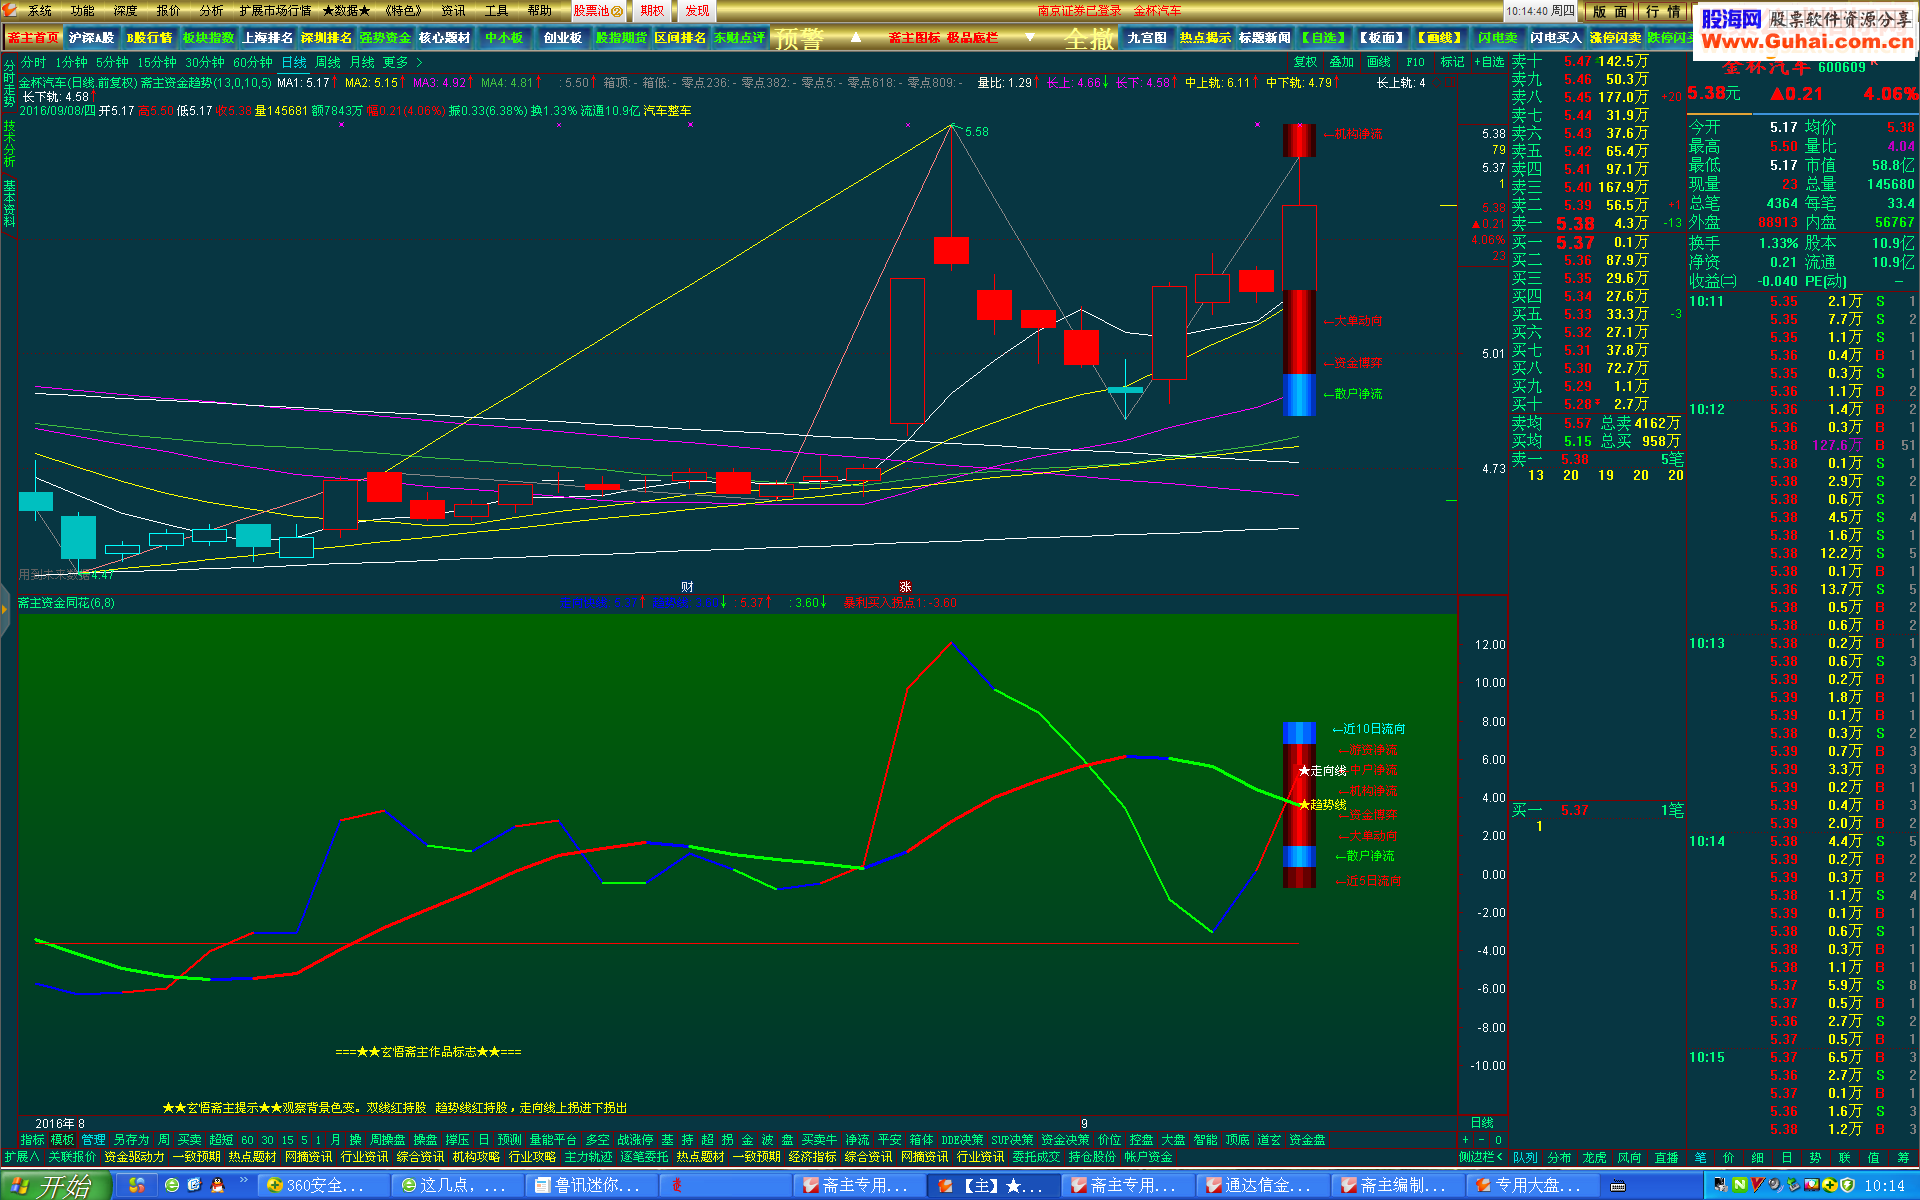1920x1200 pixels.
Task: Click the 标记 mark option
Action: click(x=1452, y=62)
